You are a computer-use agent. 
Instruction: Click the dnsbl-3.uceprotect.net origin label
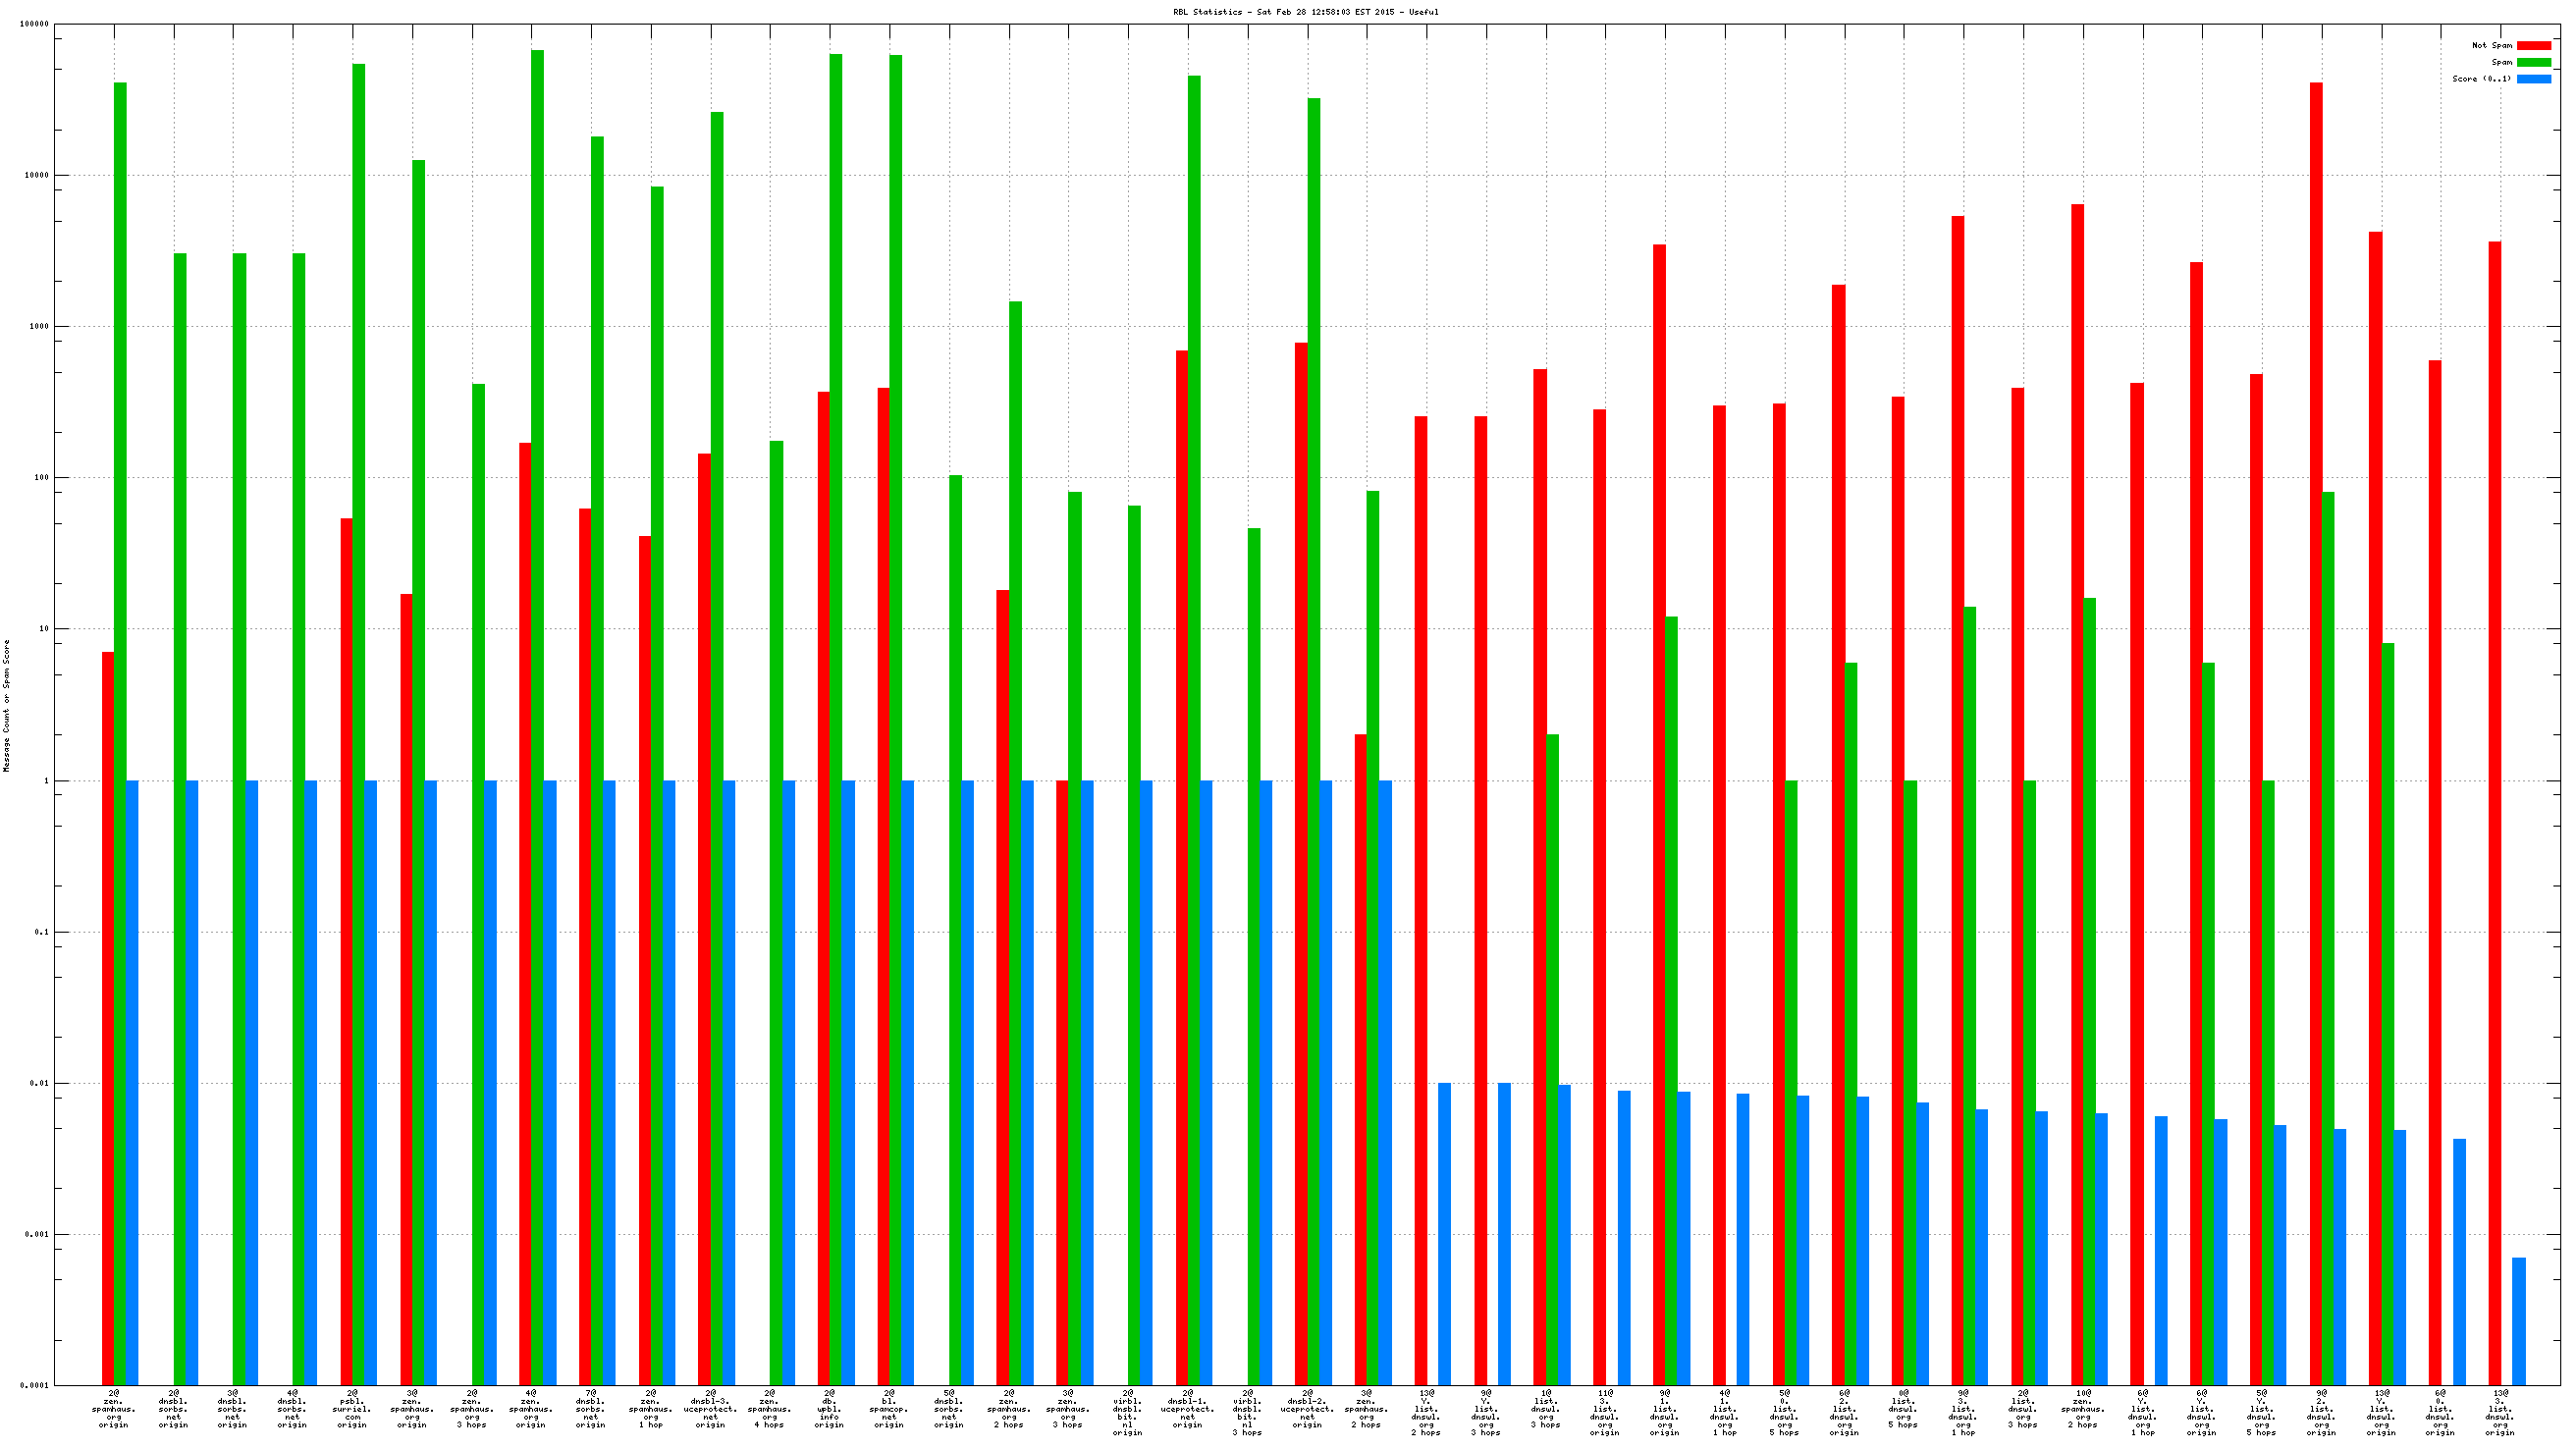coord(710,1408)
